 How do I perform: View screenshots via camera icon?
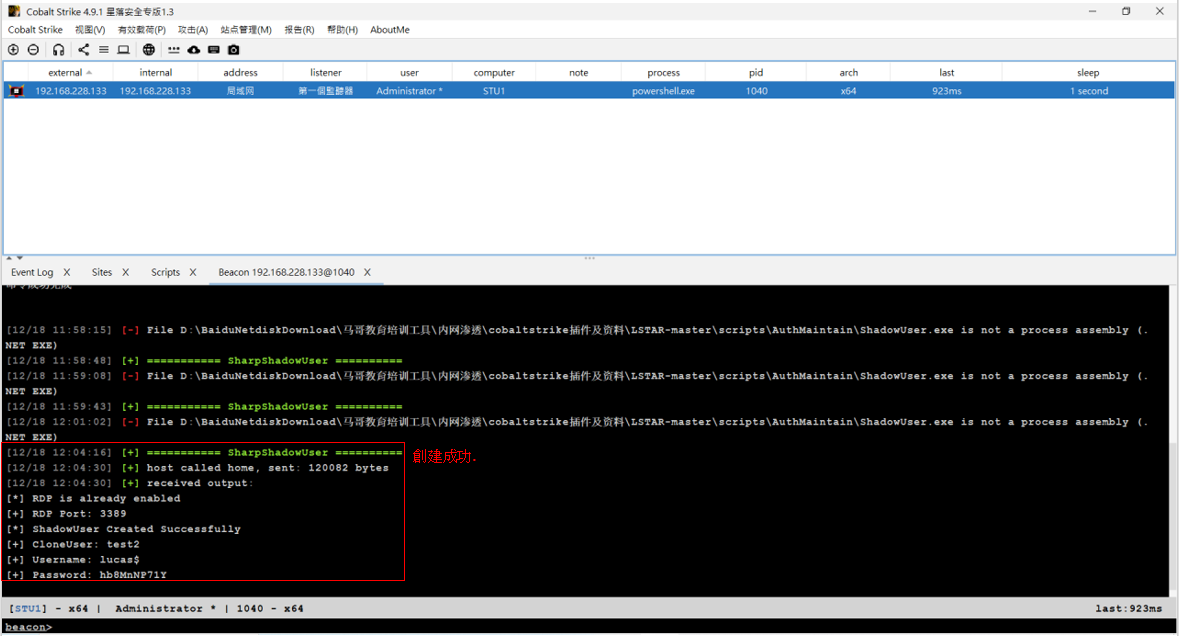234,50
